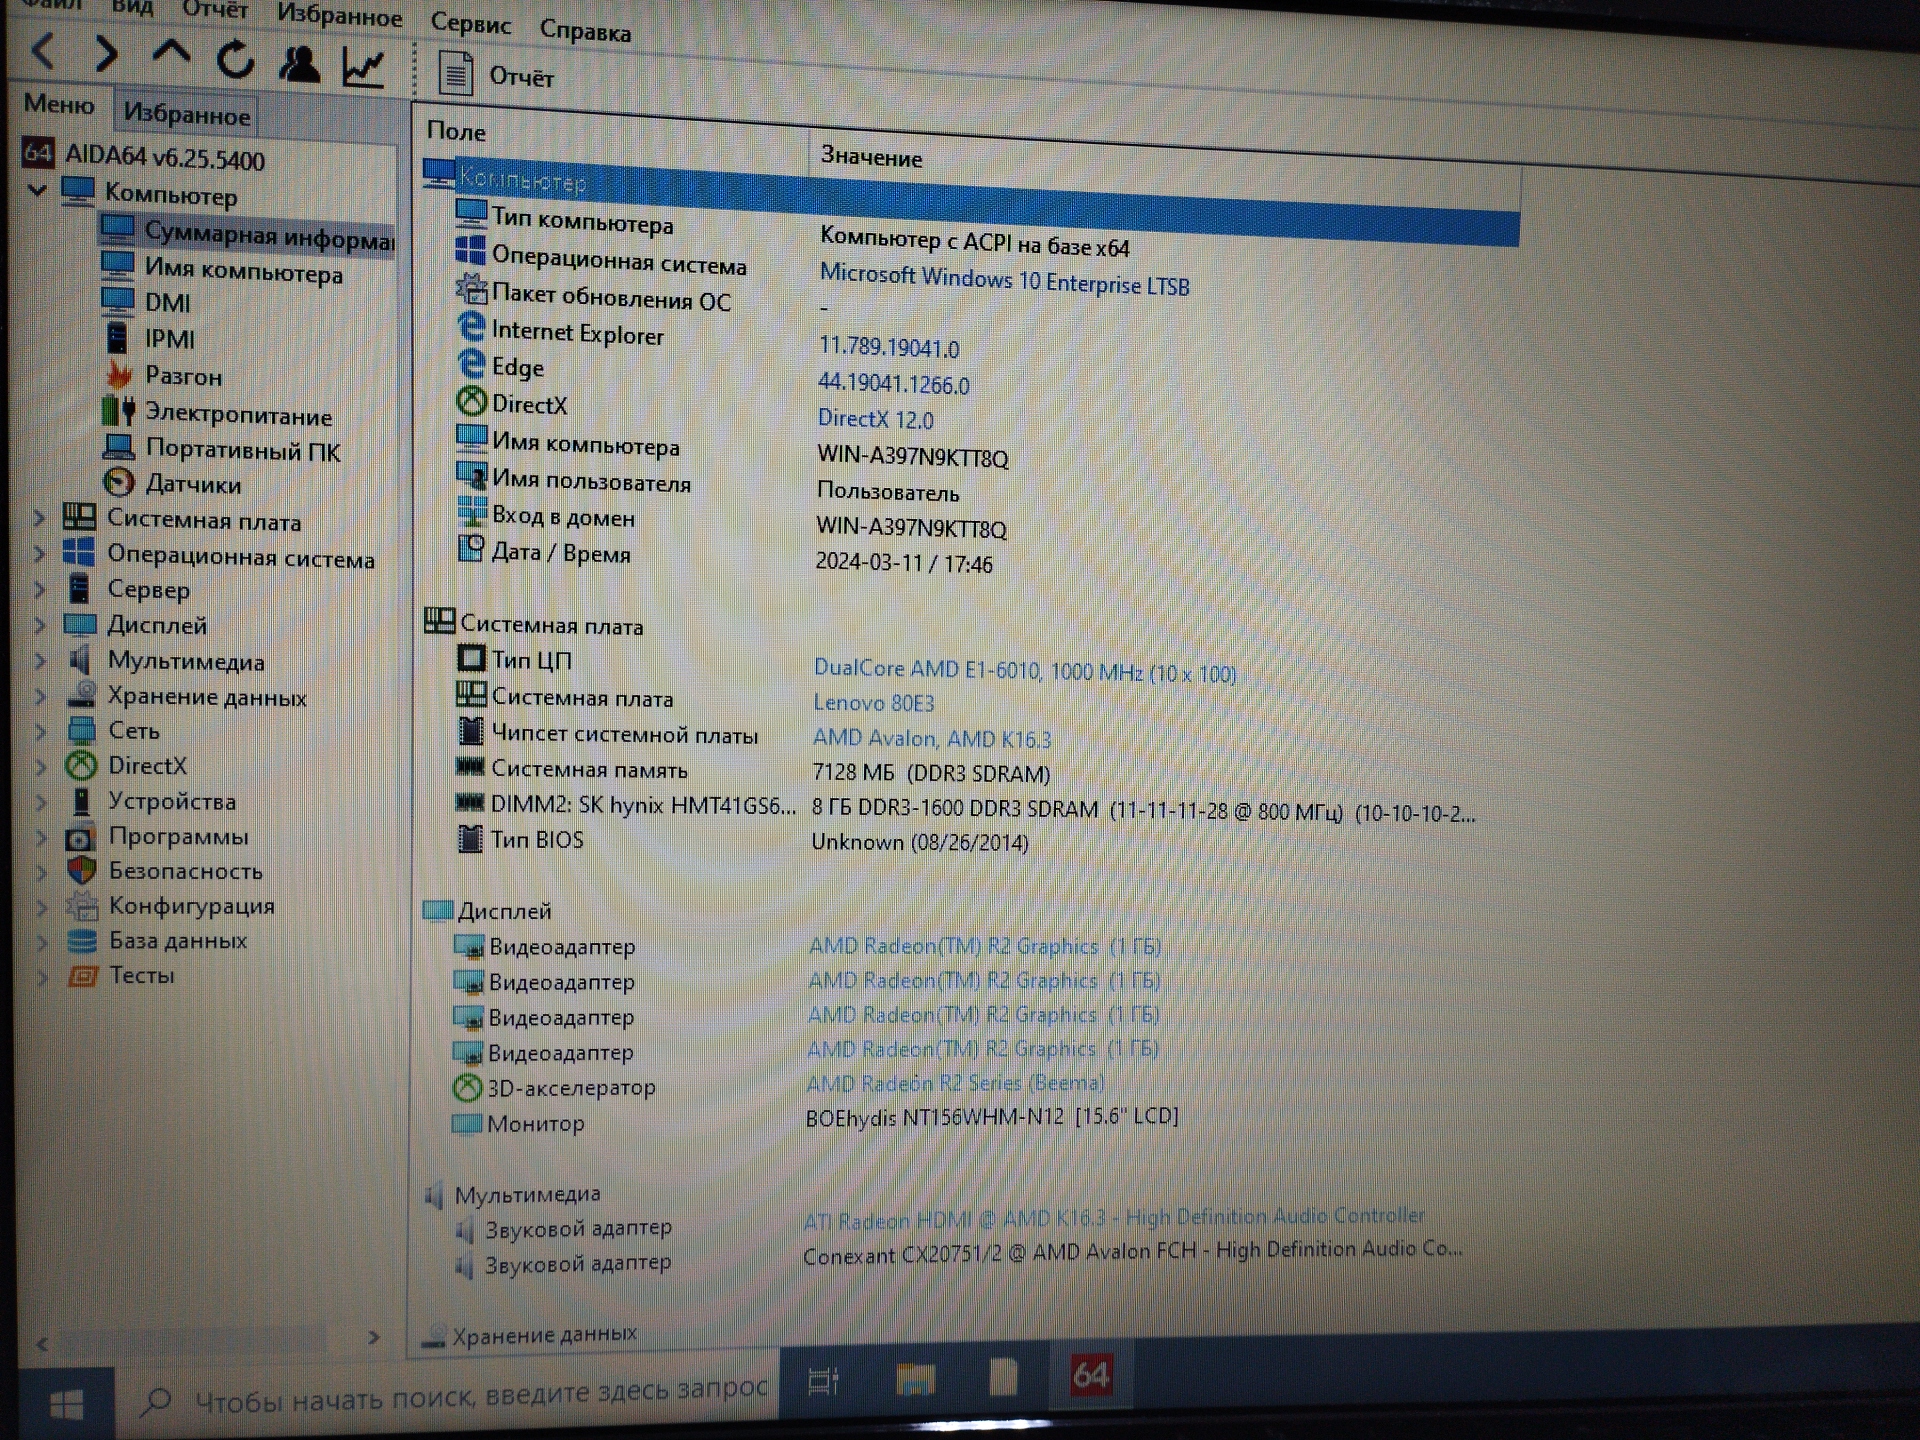Viewport: 1920px width, 1440px height.
Task: Open Разгон flame icon item
Action: [119, 375]
